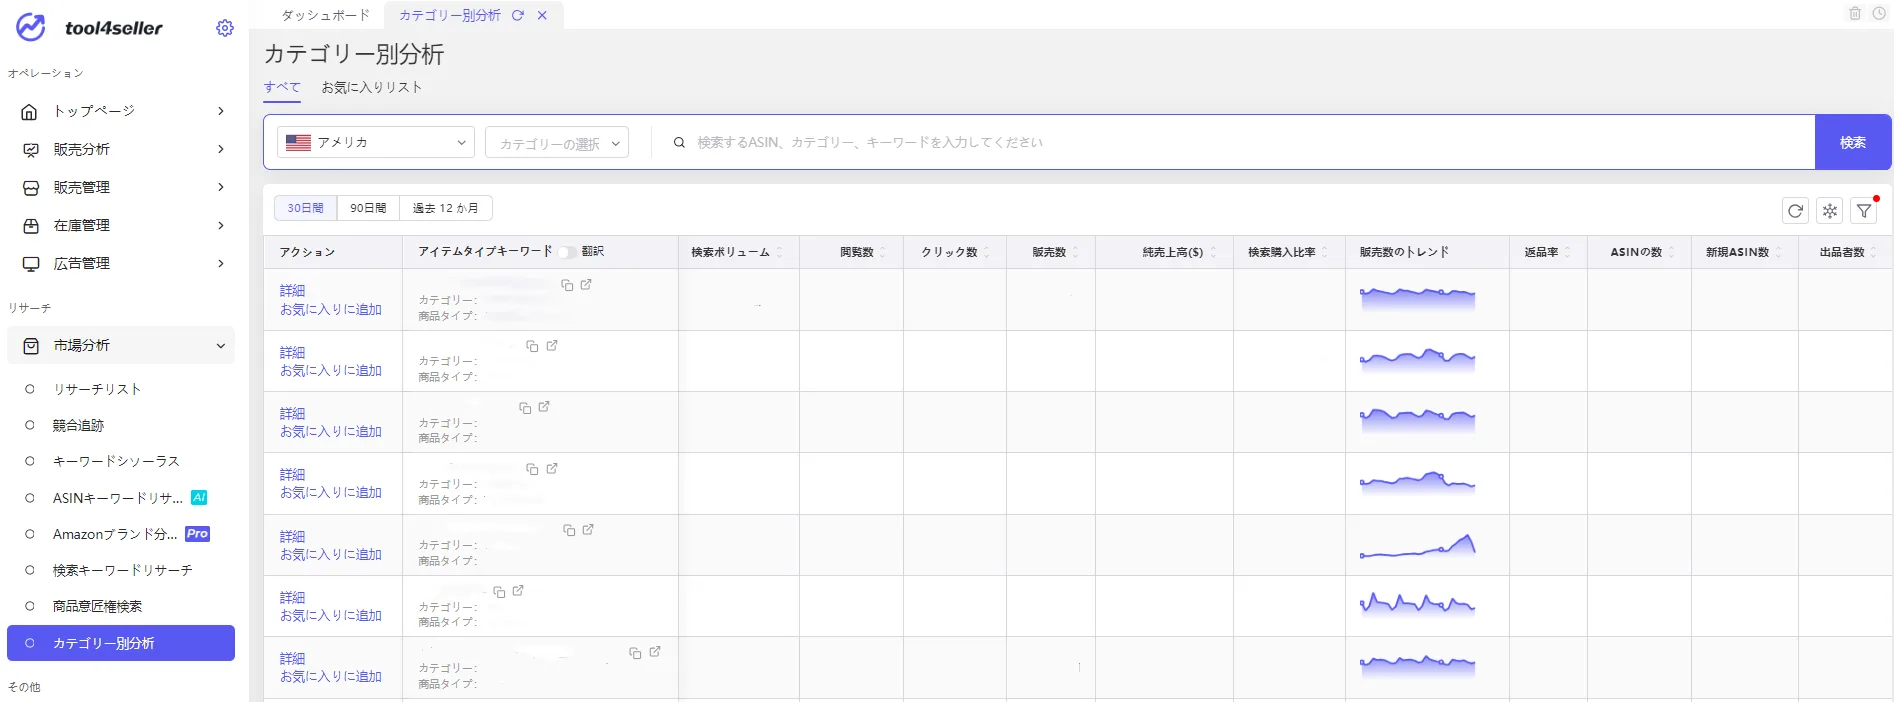Select the すべて tab

[282, 87]
